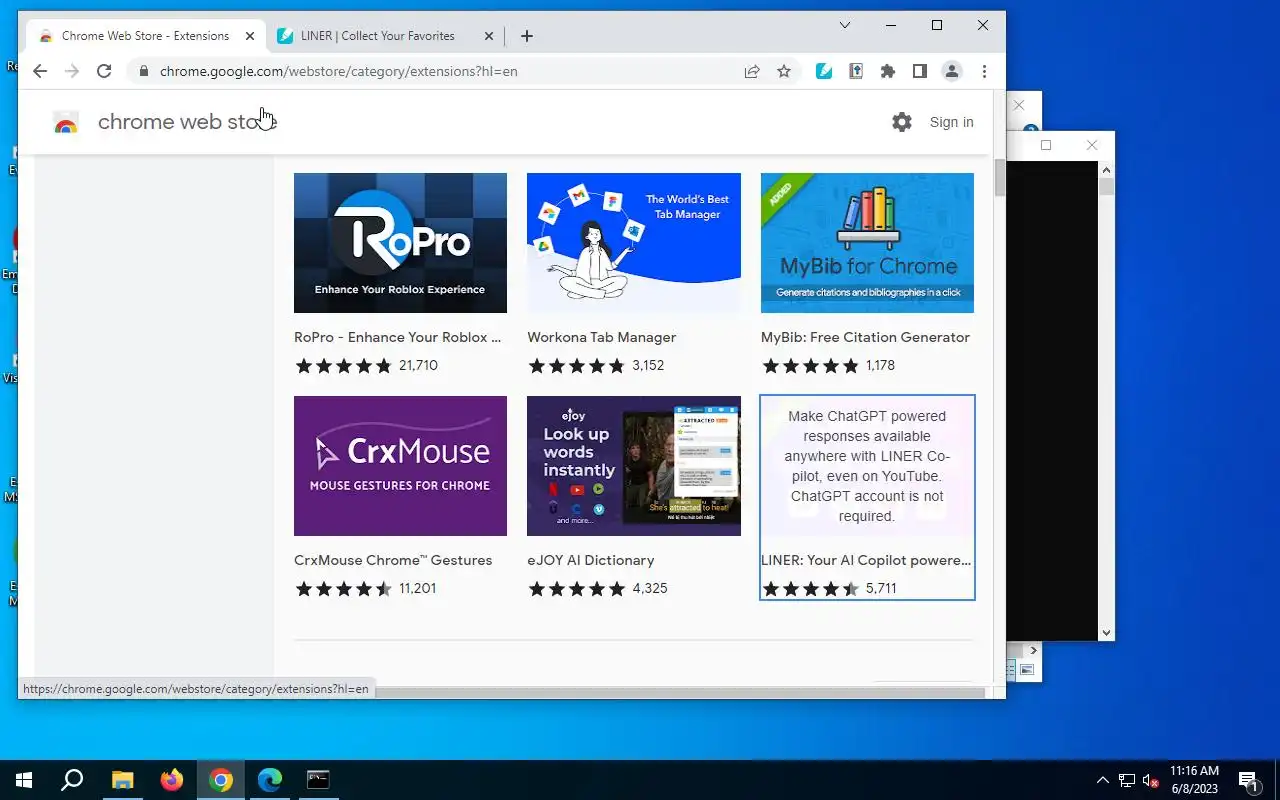Image resolution: width=1280 pixels, height=800 pixels.
Task: Open LINER Co-pilot description card
Action: point(867,466)
